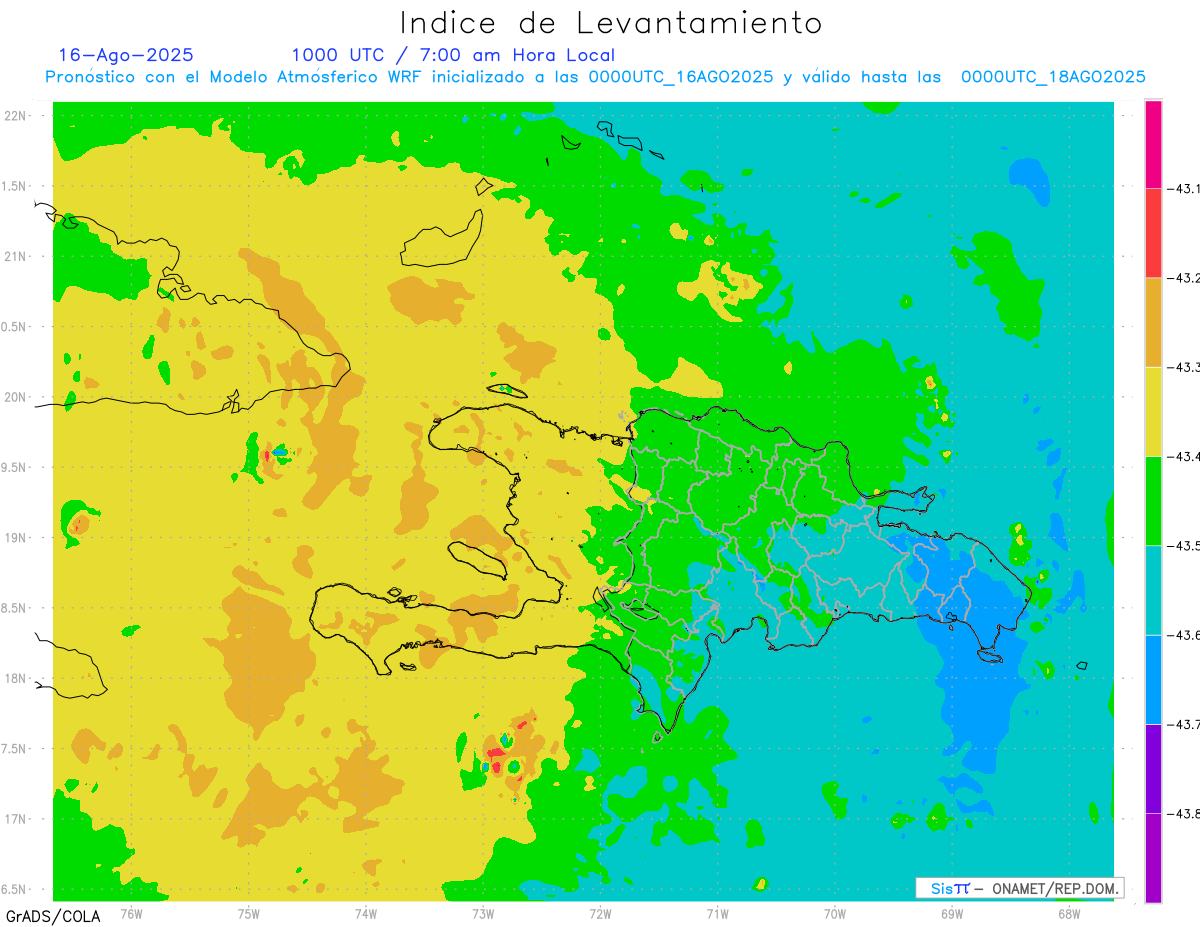Click the violet swatch at the legend bottom
This screenshot has height=927, width=1200.
pyautogui.click(x=1153, y=857)
